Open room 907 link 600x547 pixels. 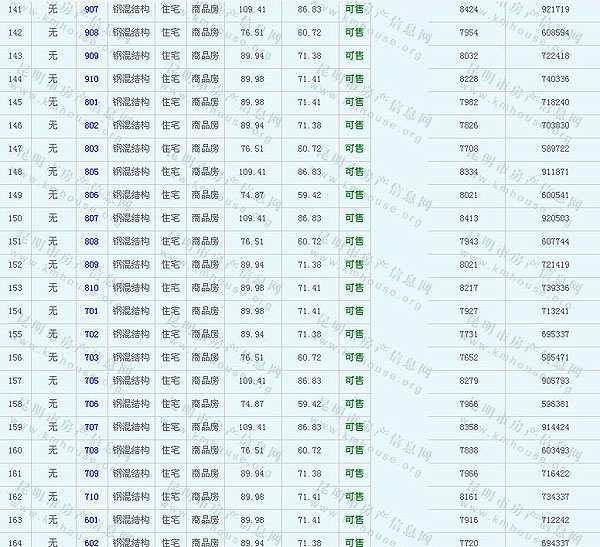click(91, 9)
